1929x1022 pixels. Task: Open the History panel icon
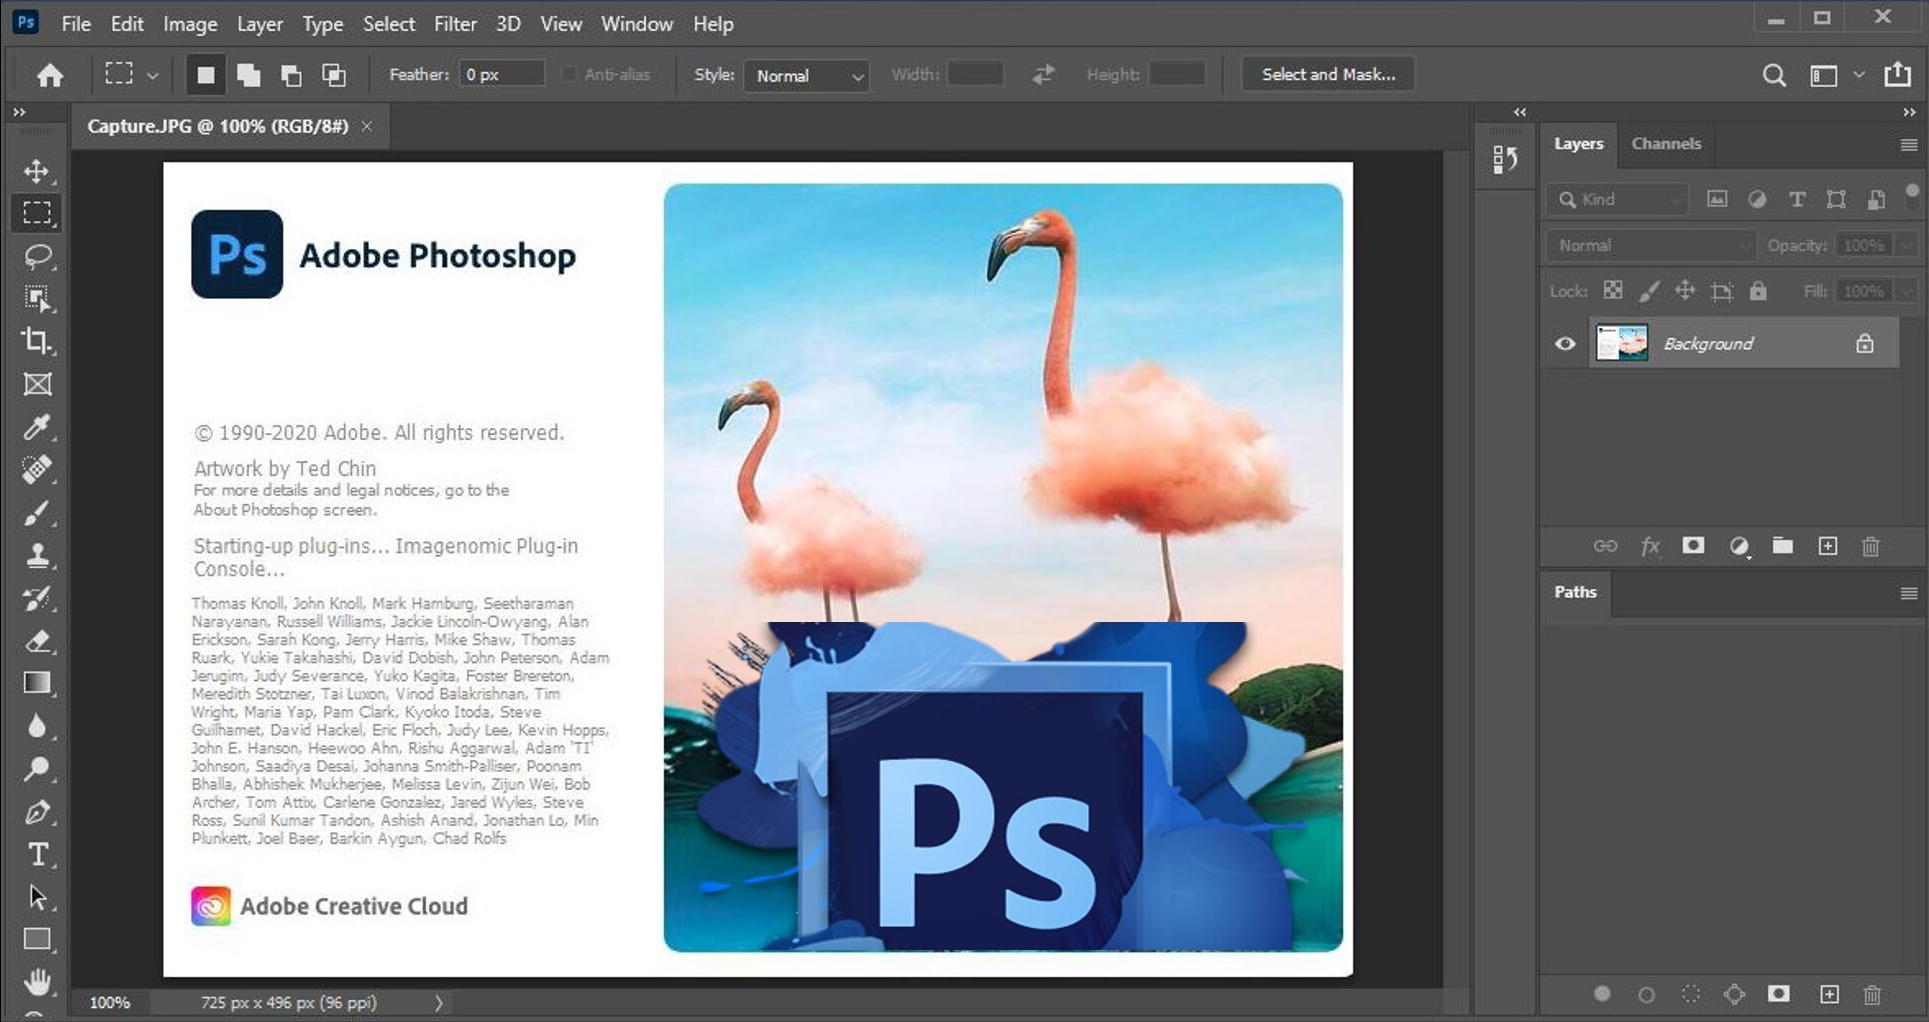(x=1505, y=159)
